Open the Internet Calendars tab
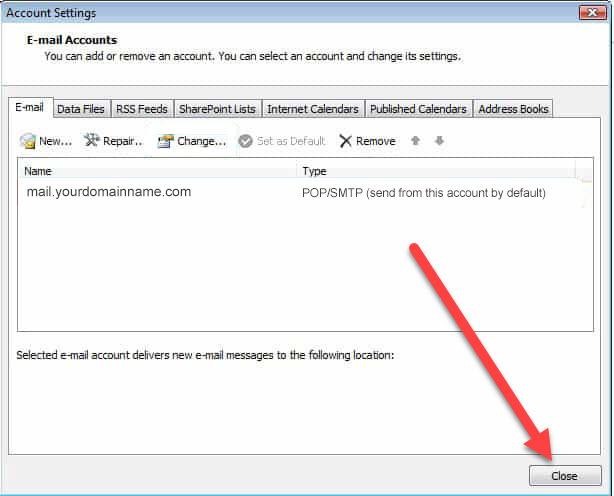Screen dimensions: 614x496 313,109
